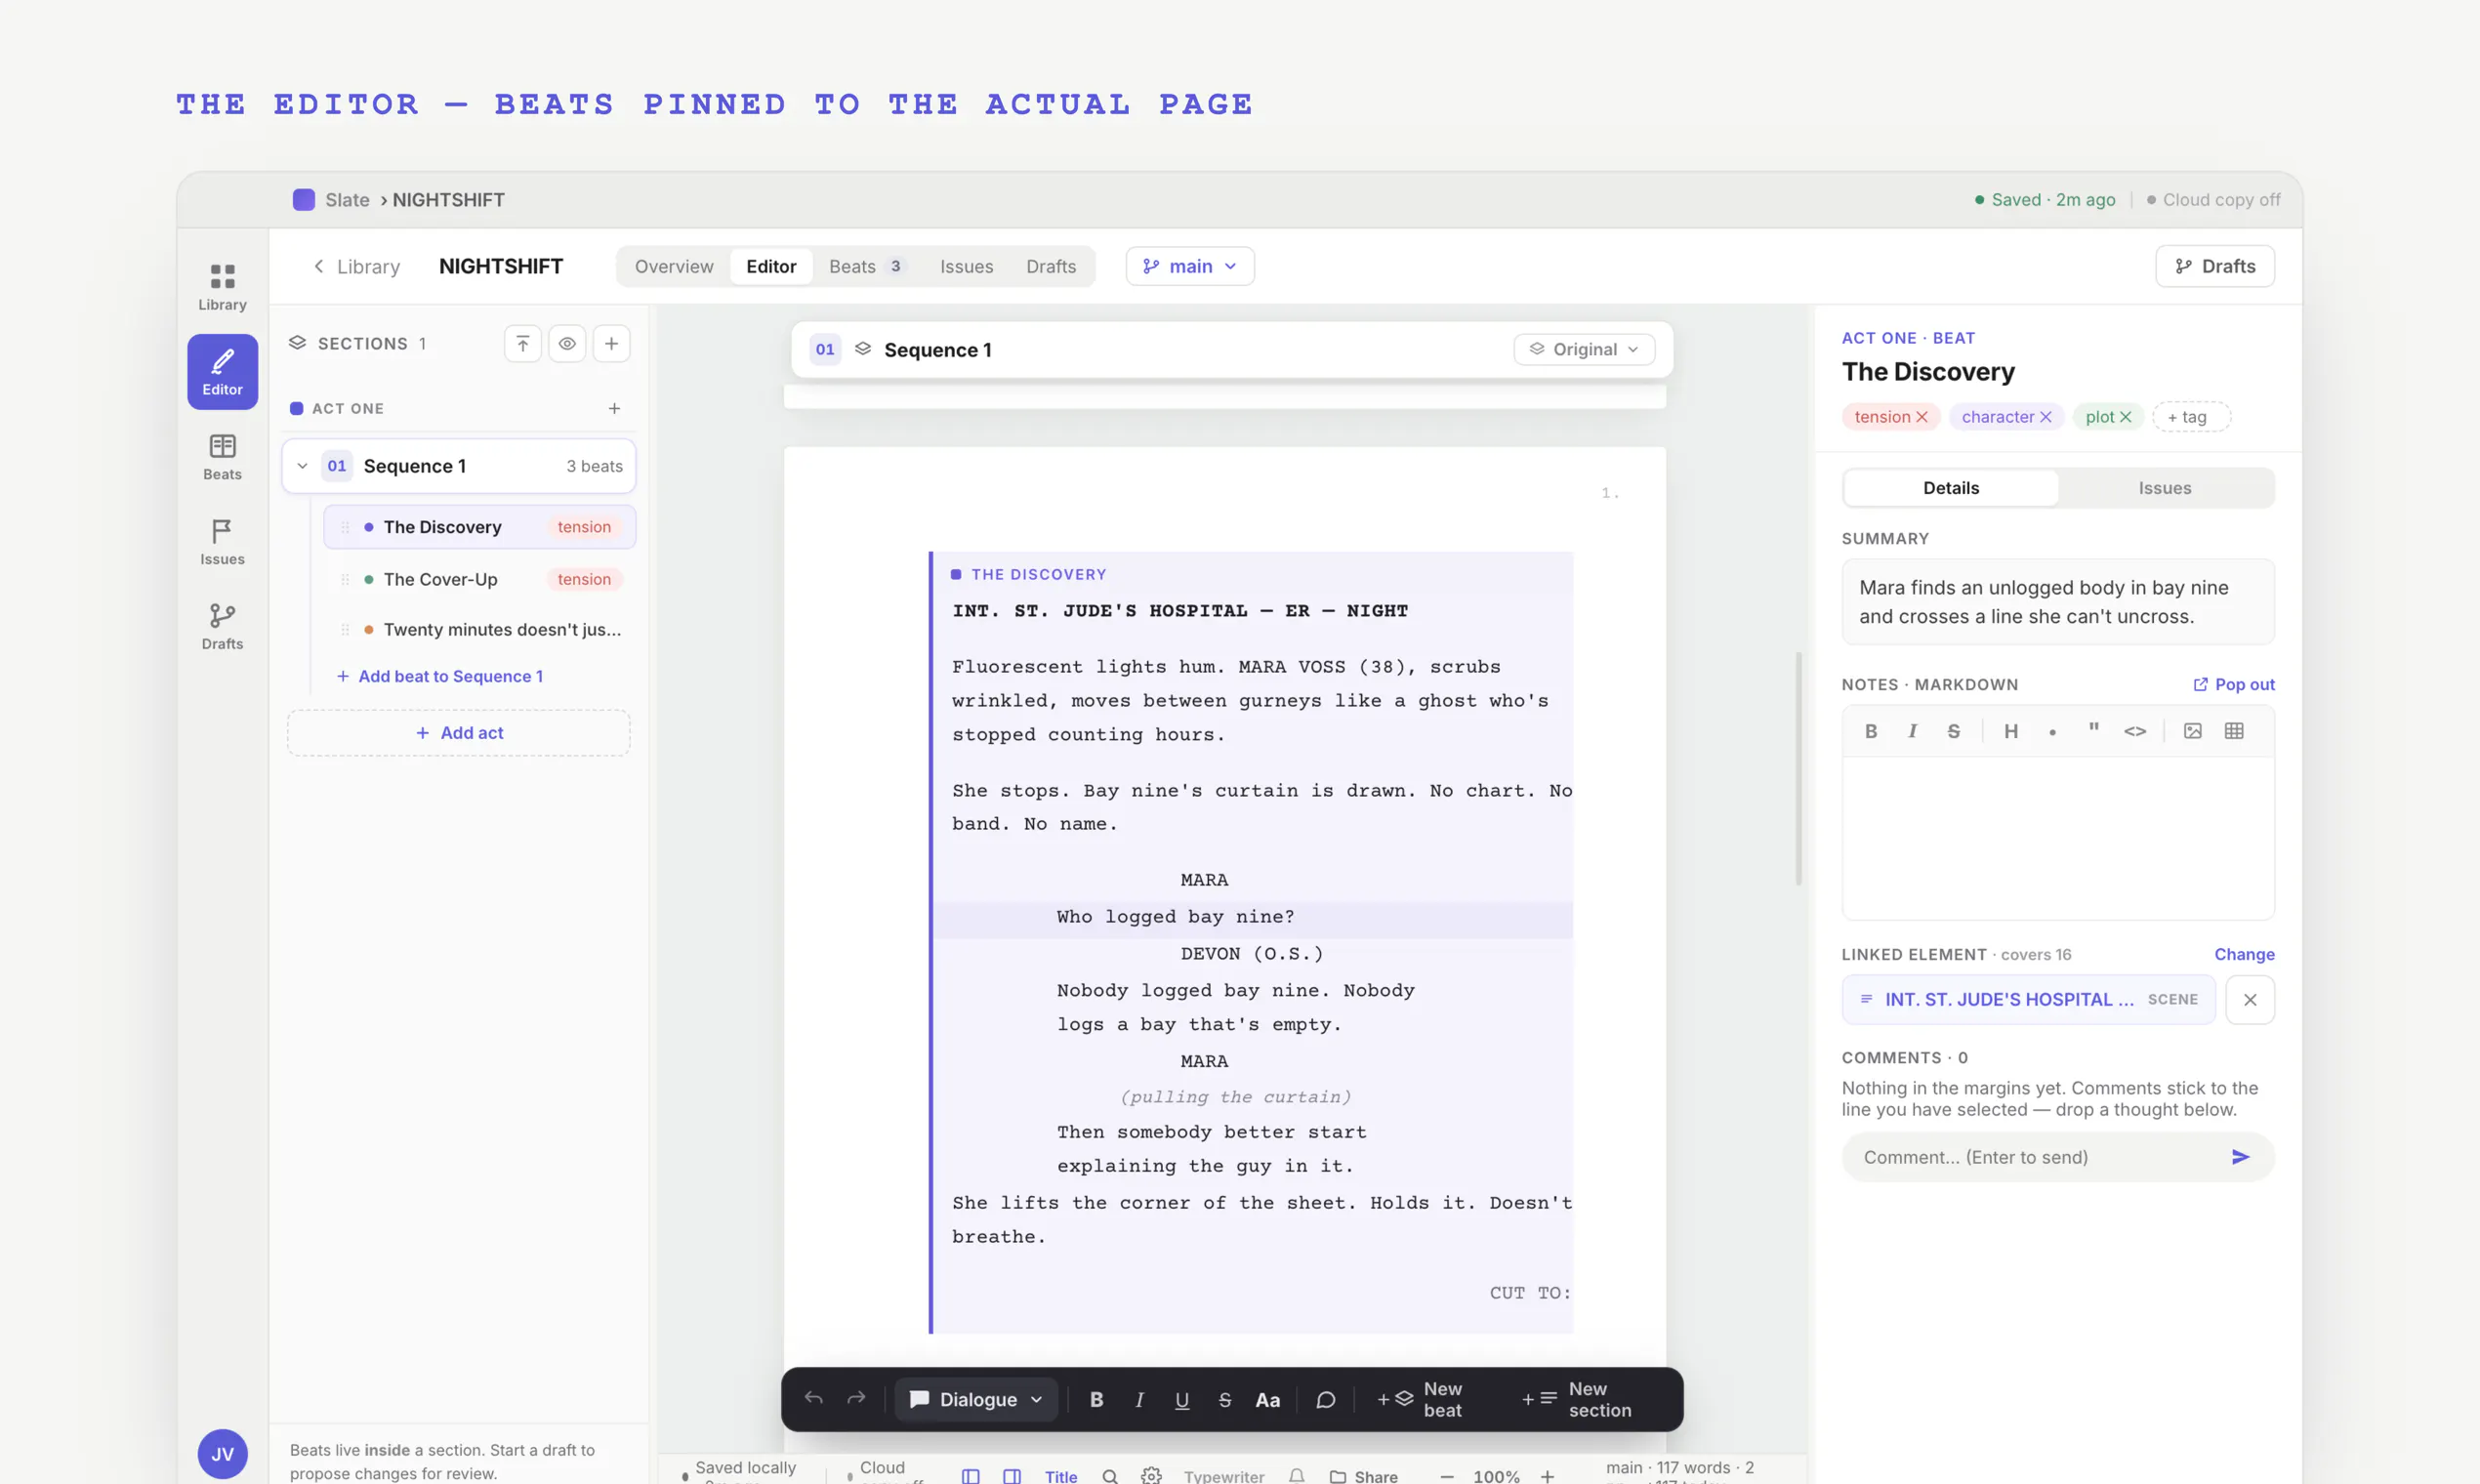Image resolution: width=2480 pixels, height=1484 pixels.
Task: Click the code button in notes toolbar
Action: coord(2135,732)
